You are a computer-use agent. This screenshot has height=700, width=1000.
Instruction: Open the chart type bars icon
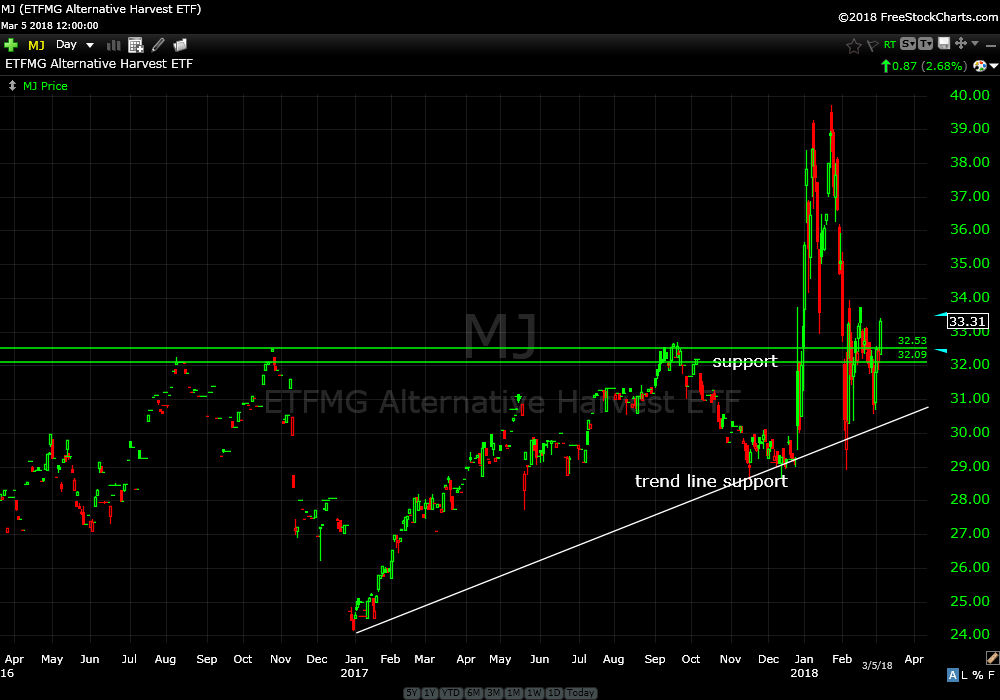pos(113,45)
